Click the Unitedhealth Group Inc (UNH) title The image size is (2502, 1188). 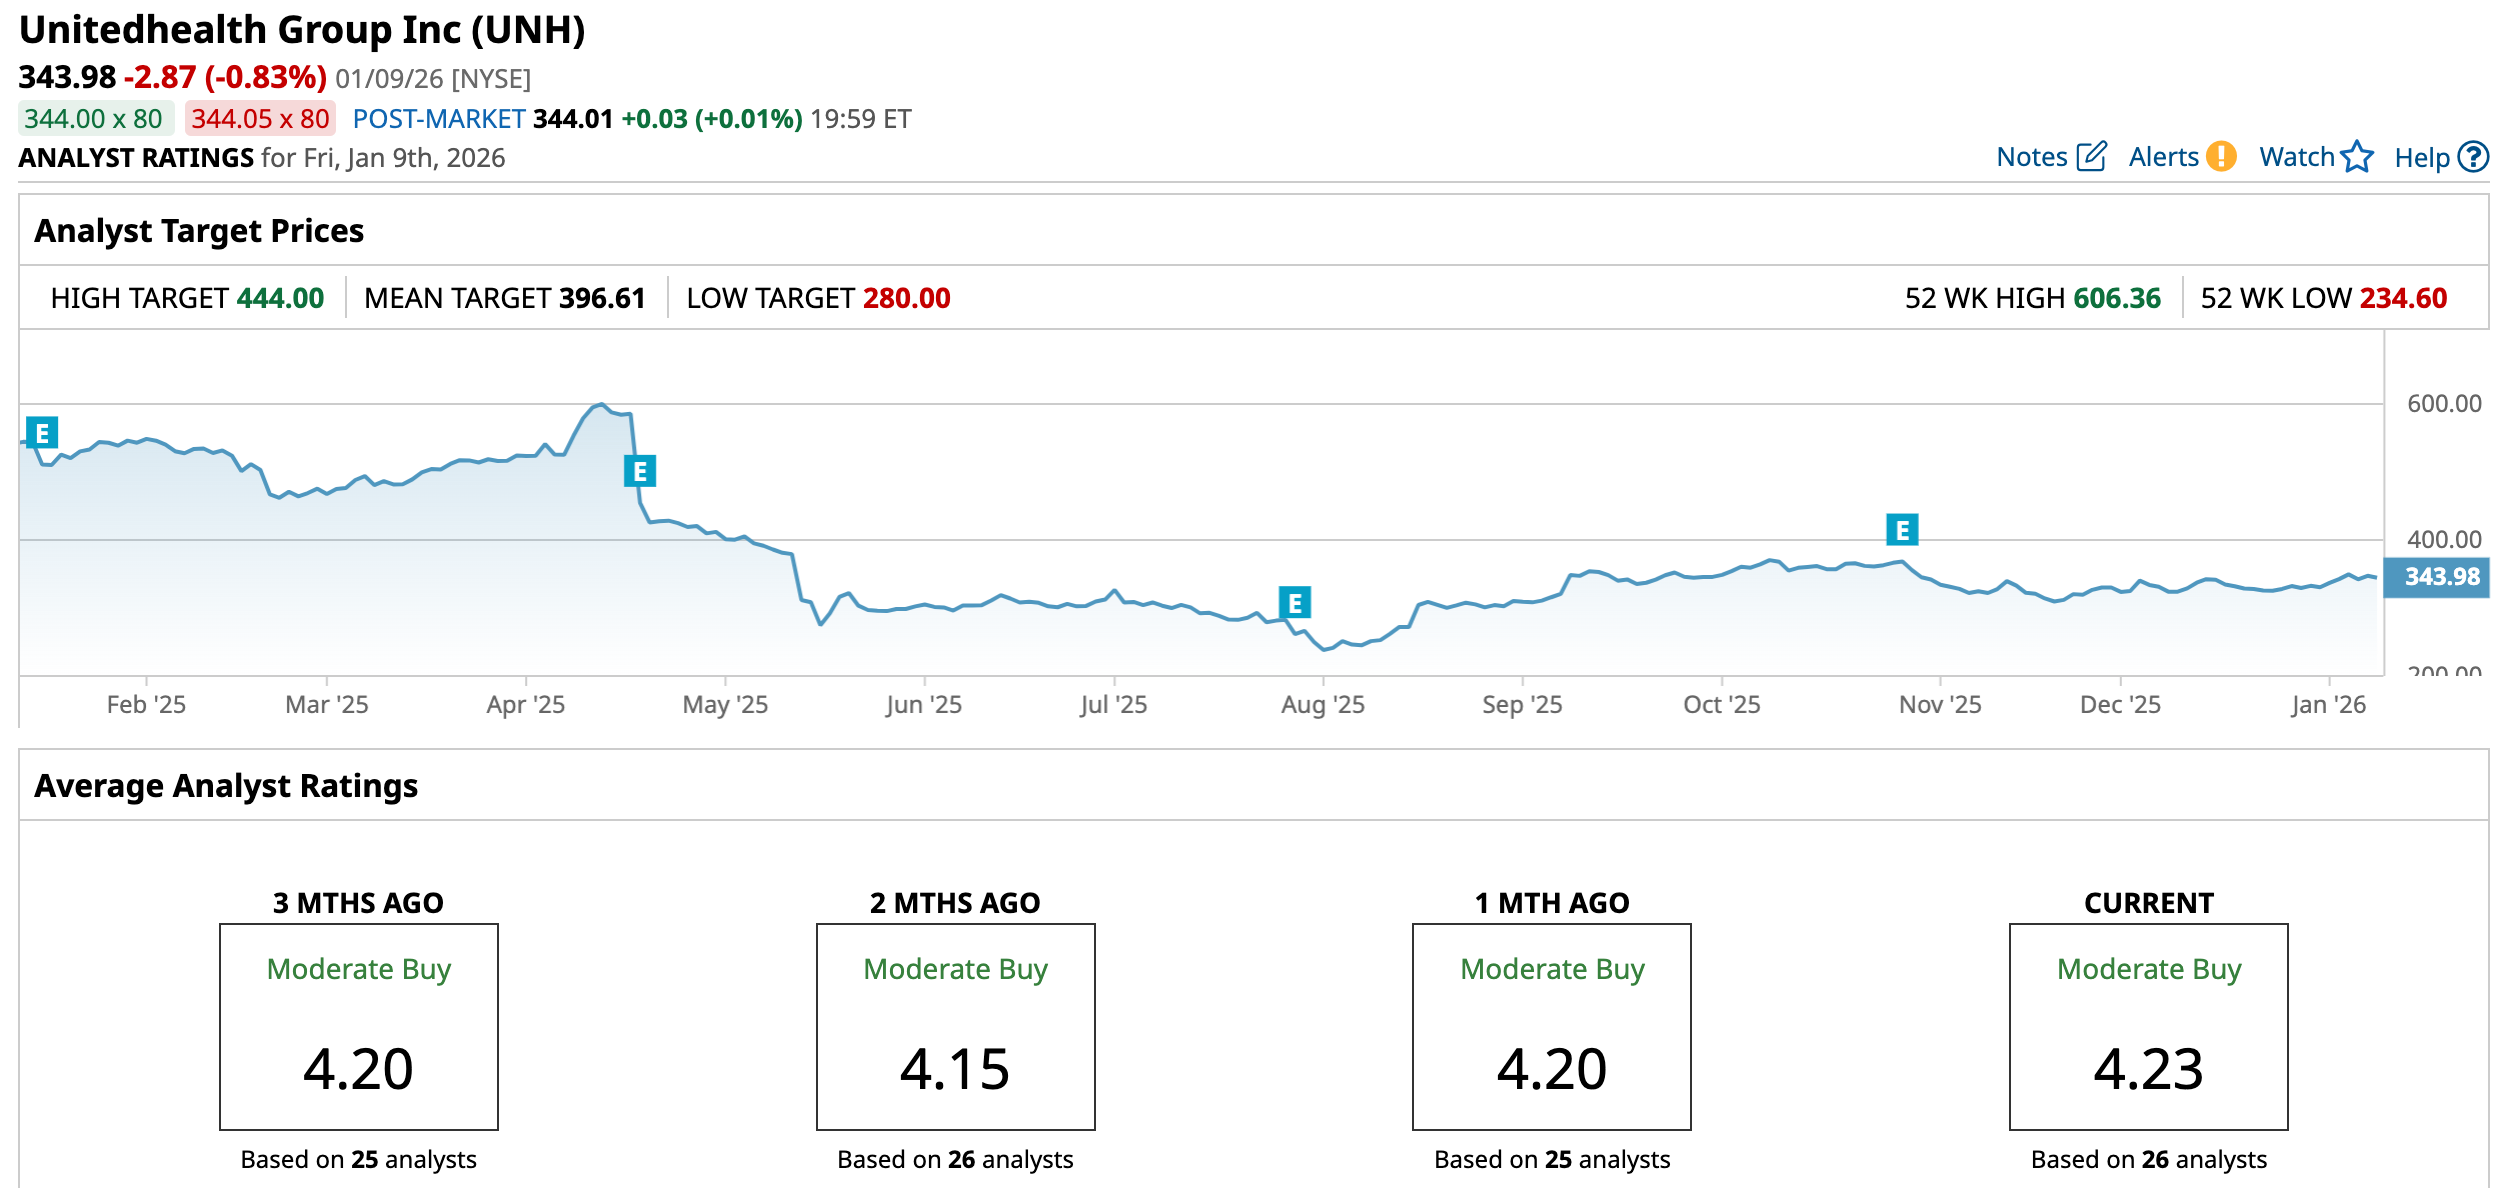[x=302, y=30]
